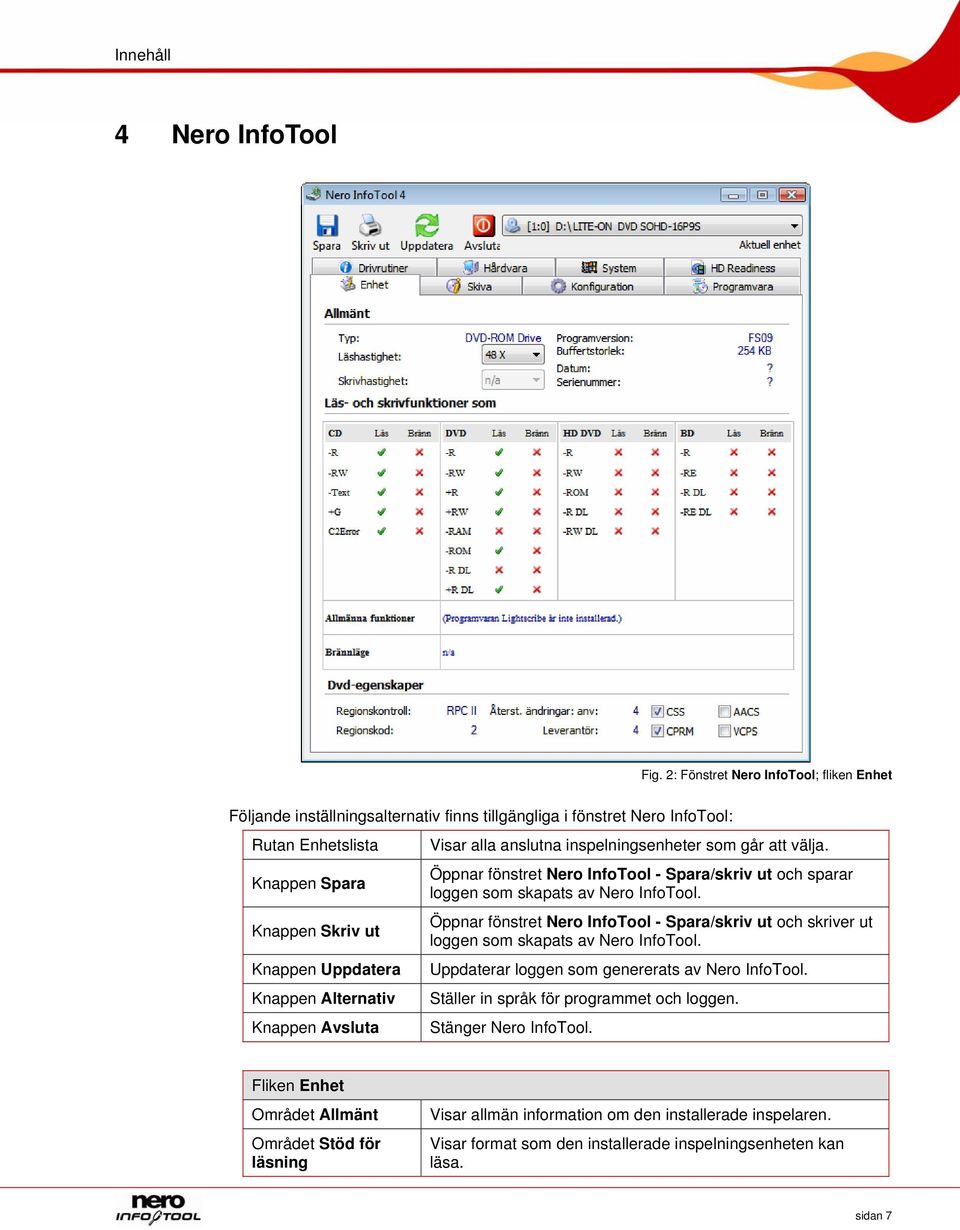Switch to the Konfiguration tab
This screenshot has width=960, height=1230.
[592, 286]
